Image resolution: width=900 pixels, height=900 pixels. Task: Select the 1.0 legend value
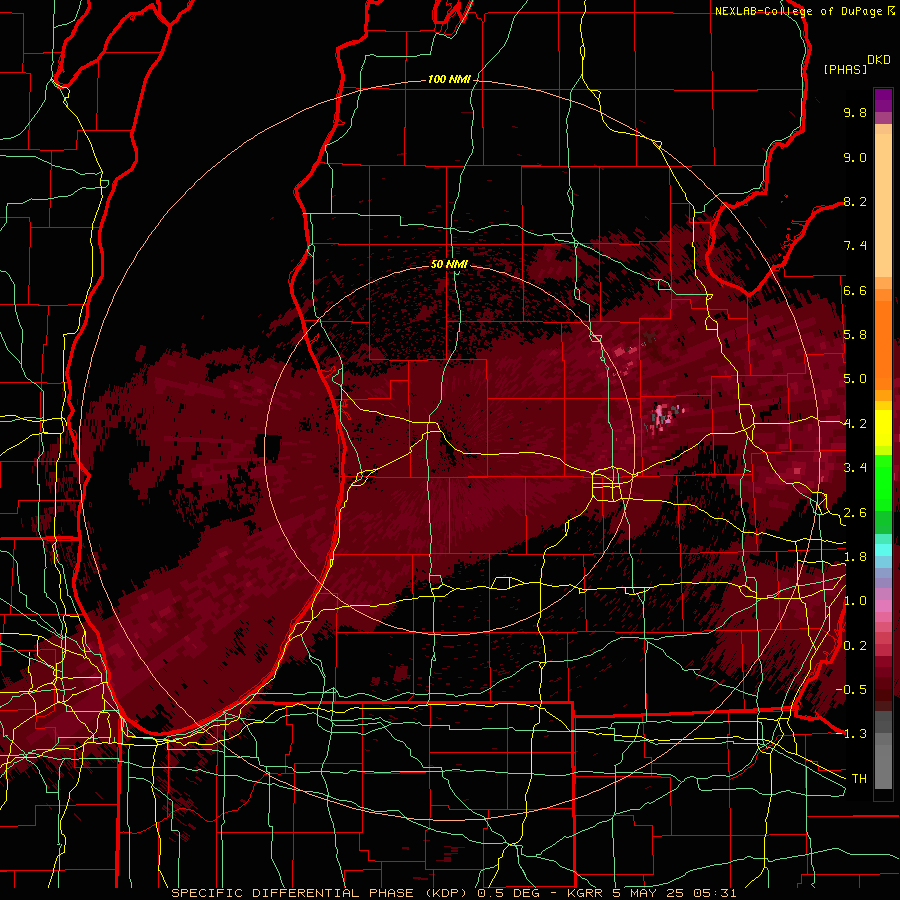855,601
